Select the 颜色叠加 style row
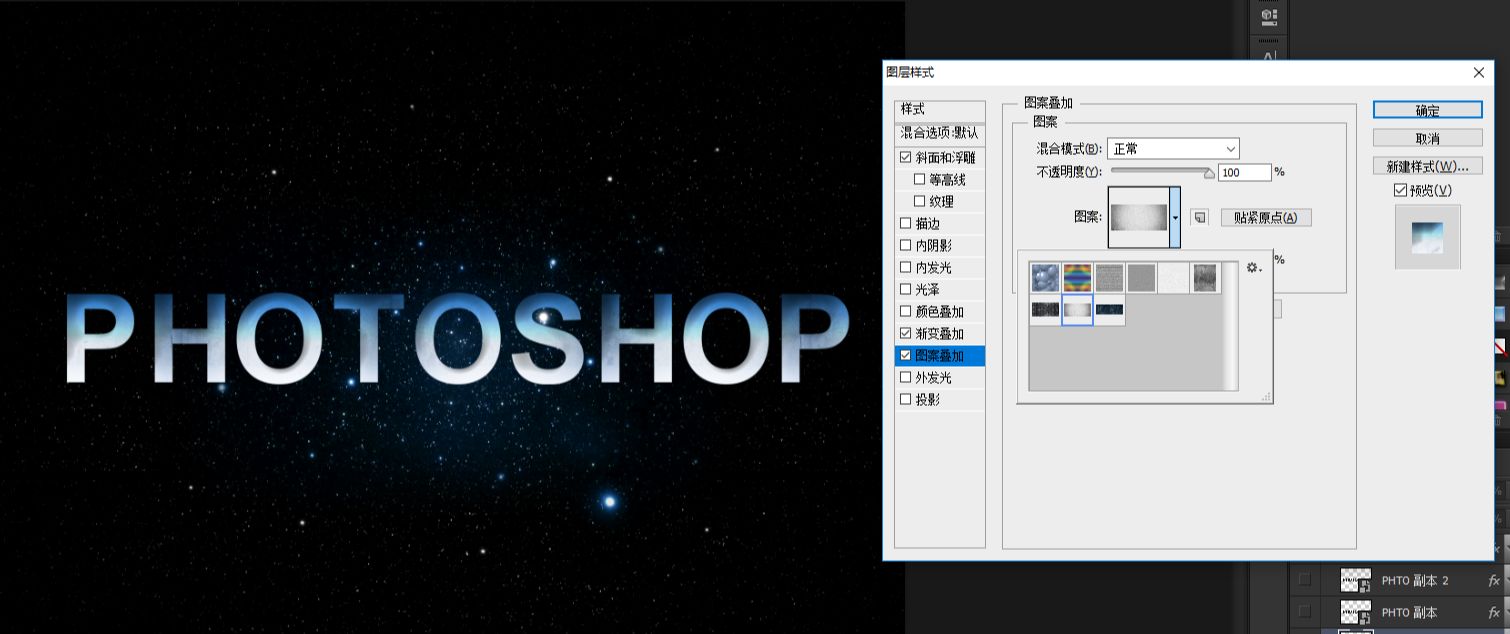Screen dimensions: 1510x634 pos(940,312)
